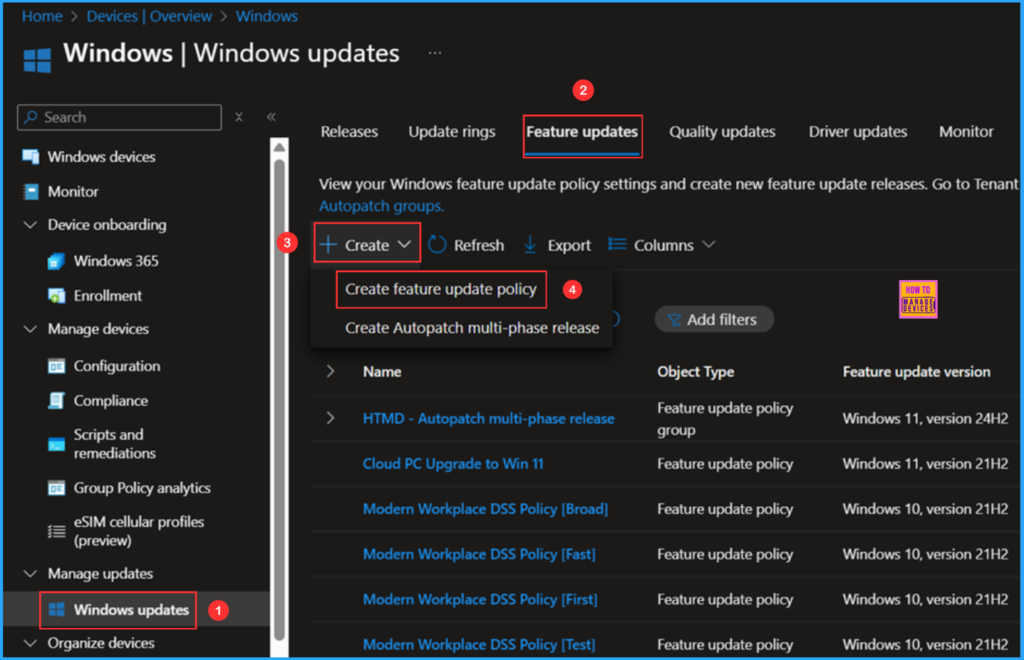Open the Columns dropdown

point(662,245)
